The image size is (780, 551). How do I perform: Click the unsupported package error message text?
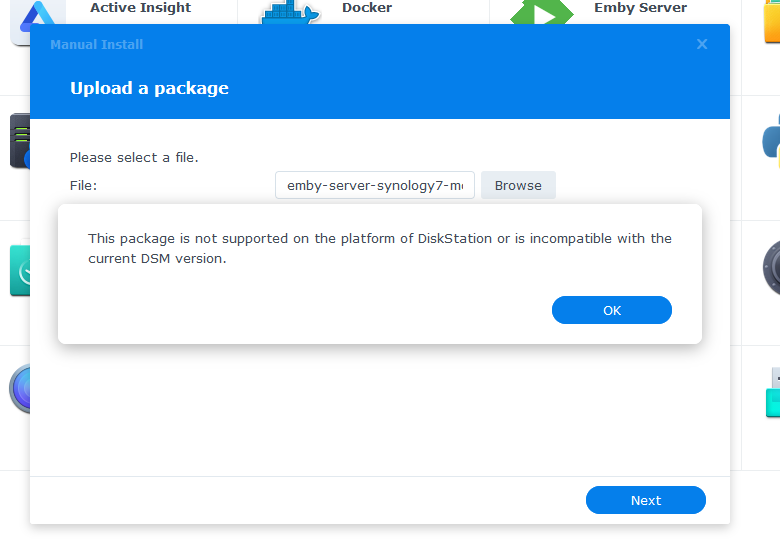380,248
